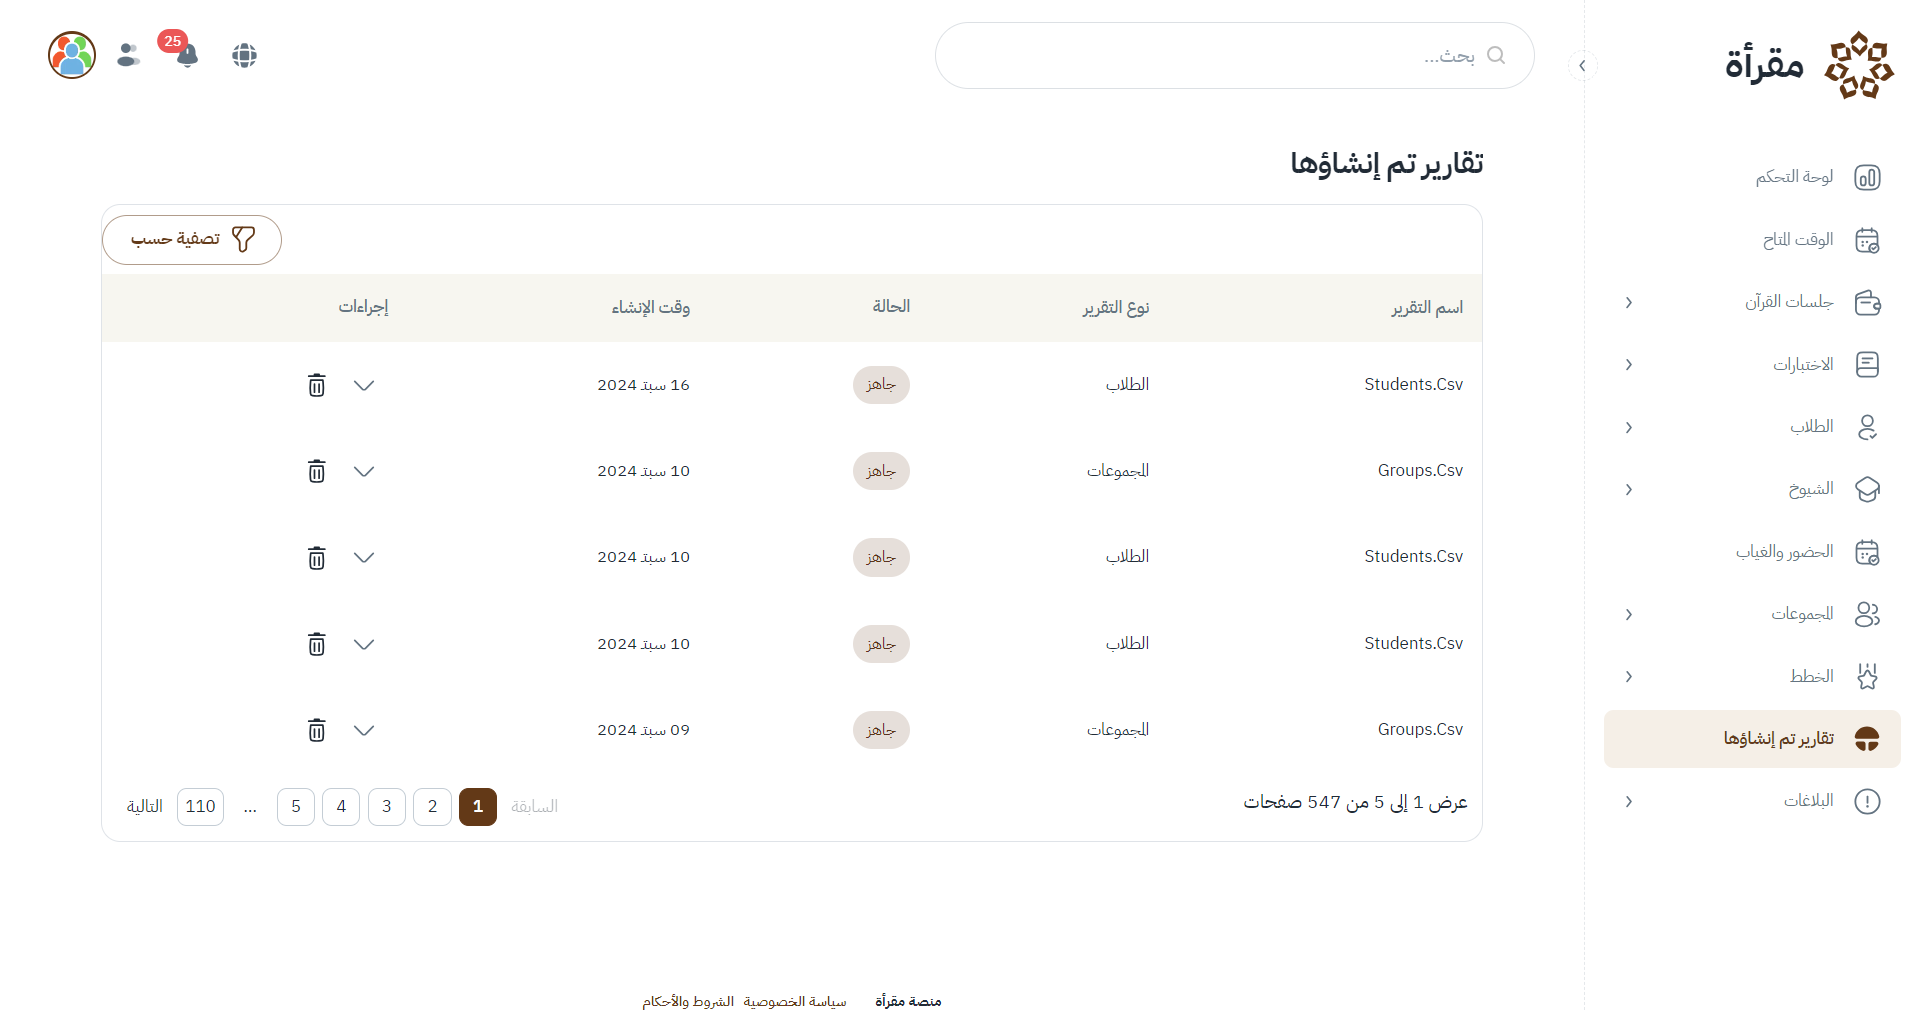The image size is (1920, 1022).
Task: Click the تصفية حسب filter button
Action: (192, 240)
